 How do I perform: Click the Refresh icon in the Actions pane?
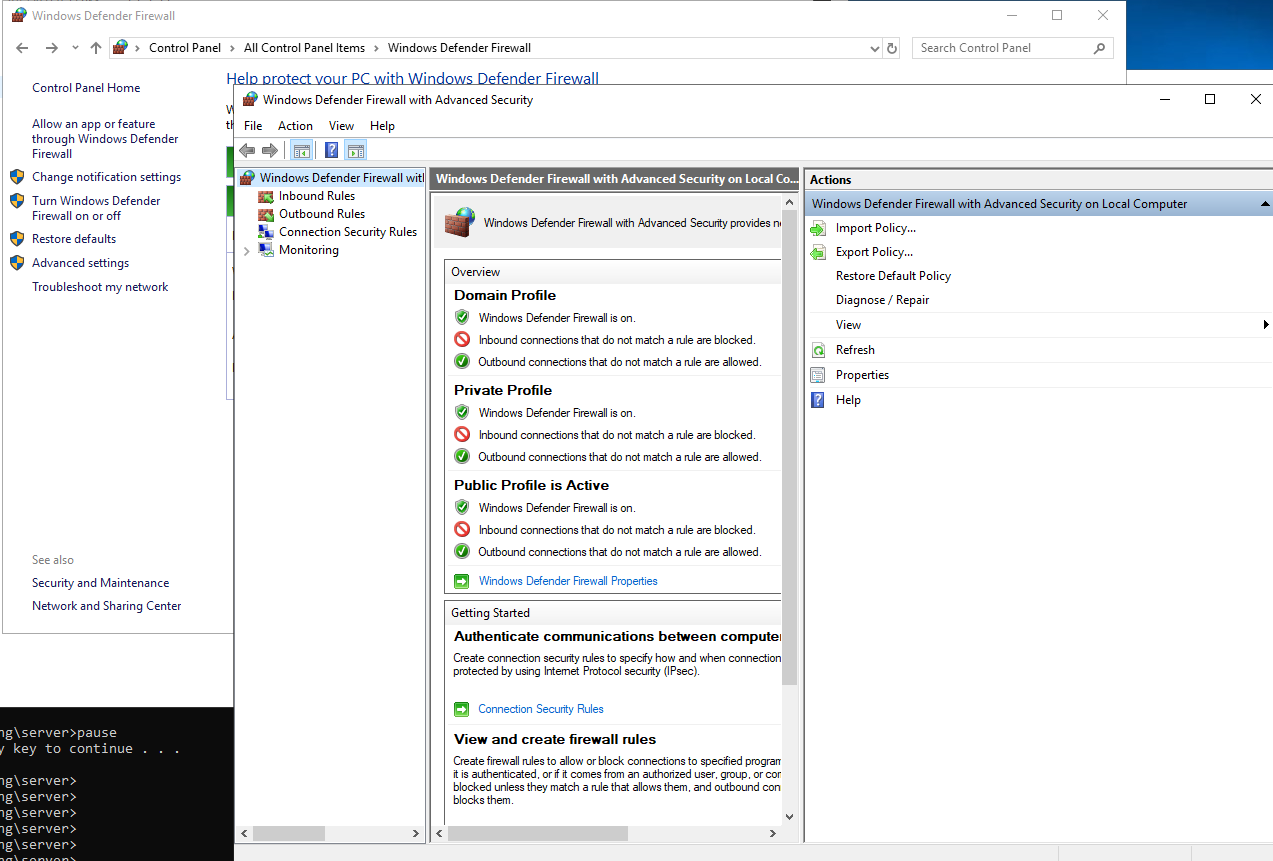point(818,350)
